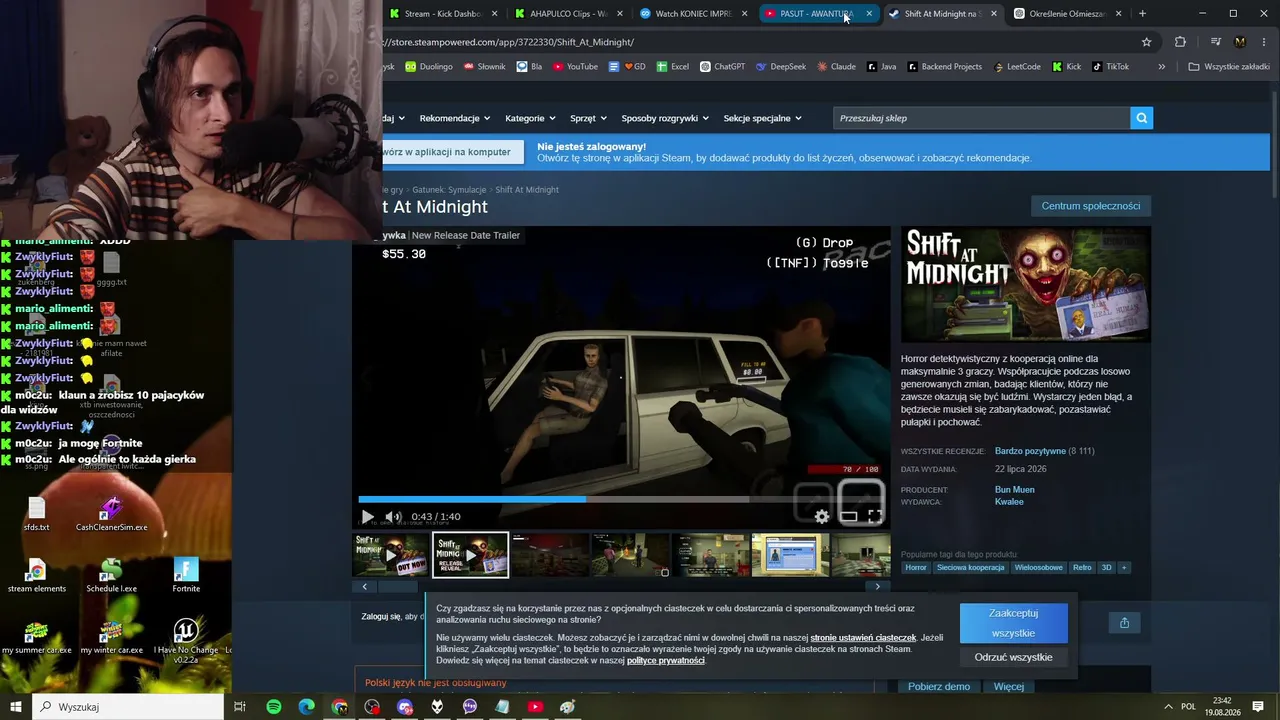Screen dimensions: 1280x720
Task: Accept all cookies with Zaakceptuj wszystkie
Action: (x=1013, y=623)
